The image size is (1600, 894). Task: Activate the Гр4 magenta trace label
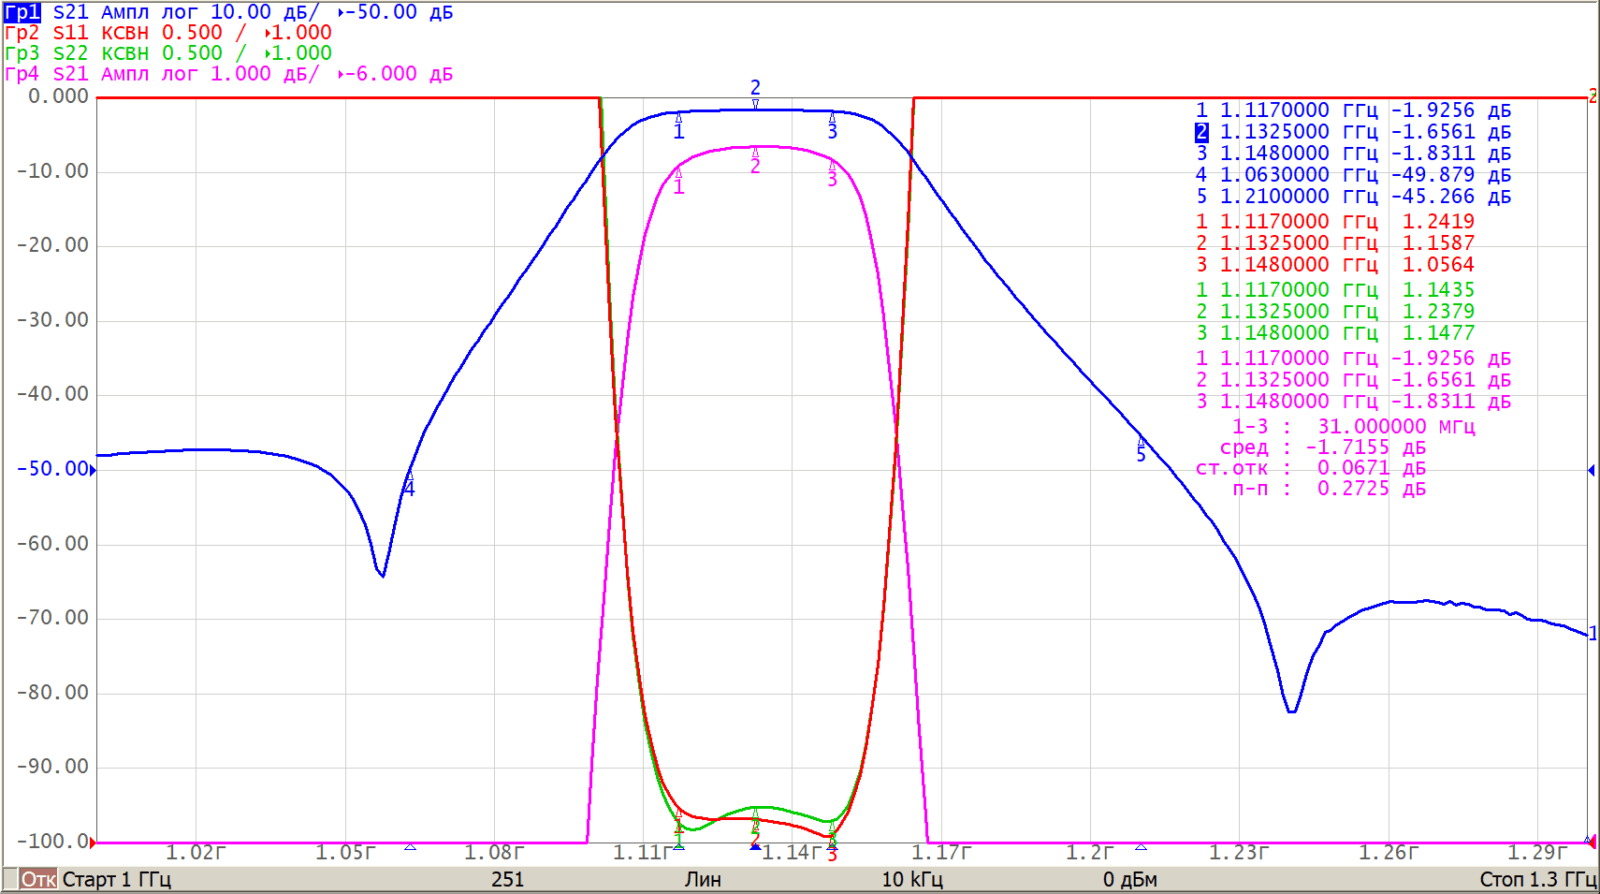point(22,74)
